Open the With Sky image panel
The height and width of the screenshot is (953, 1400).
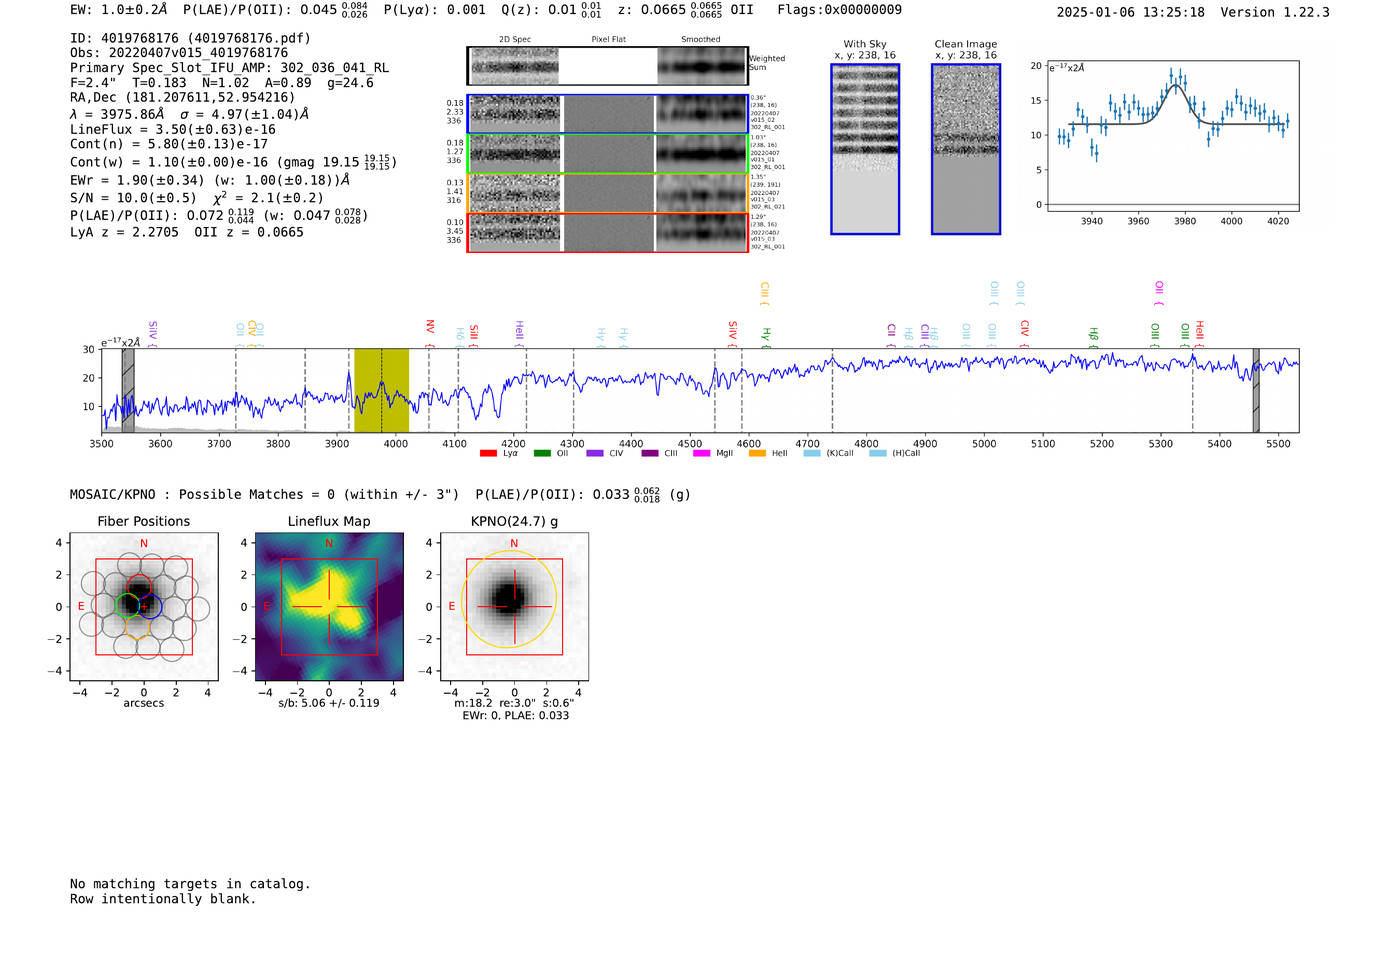(x=865, y=149)
